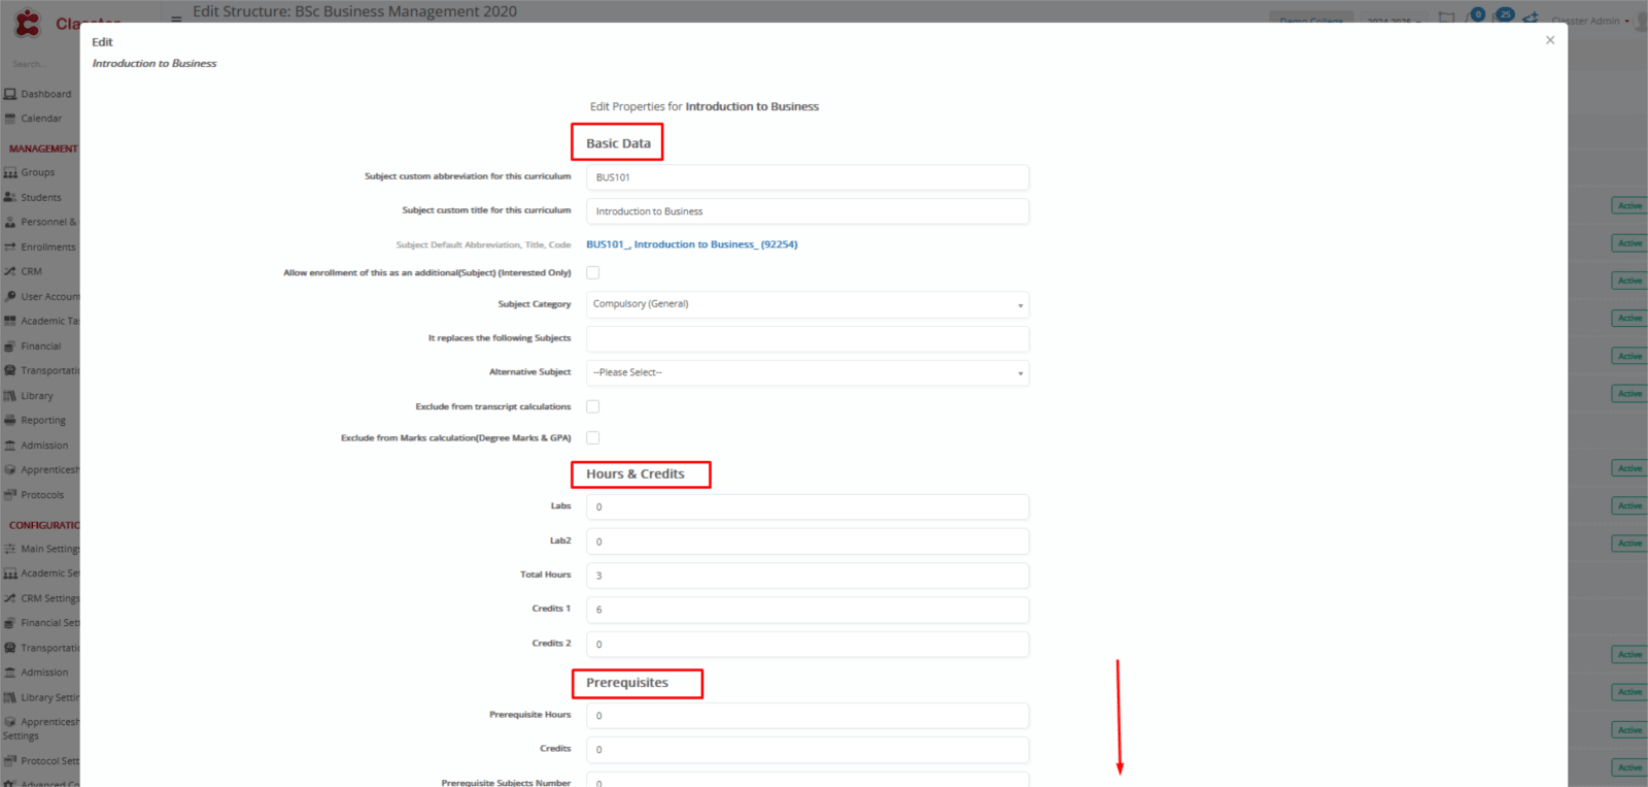Screen dimensions: 1648x787
Task: Close the Edit dialog with X
Action: [1550, 40]
